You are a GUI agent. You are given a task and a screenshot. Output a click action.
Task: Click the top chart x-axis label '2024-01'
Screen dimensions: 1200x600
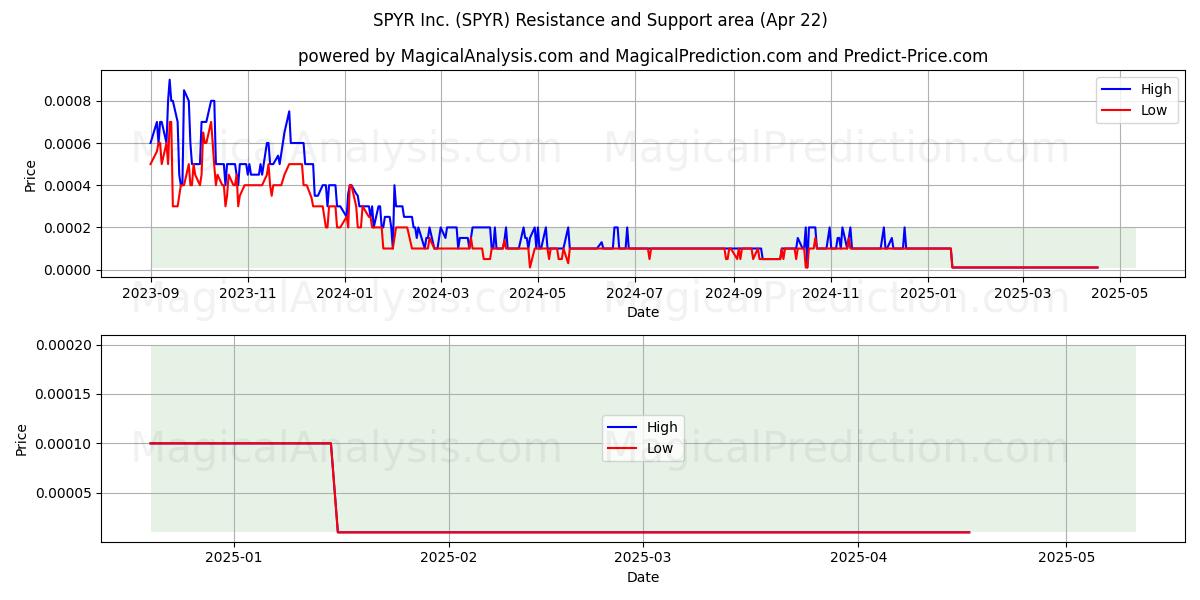point(345,293)
